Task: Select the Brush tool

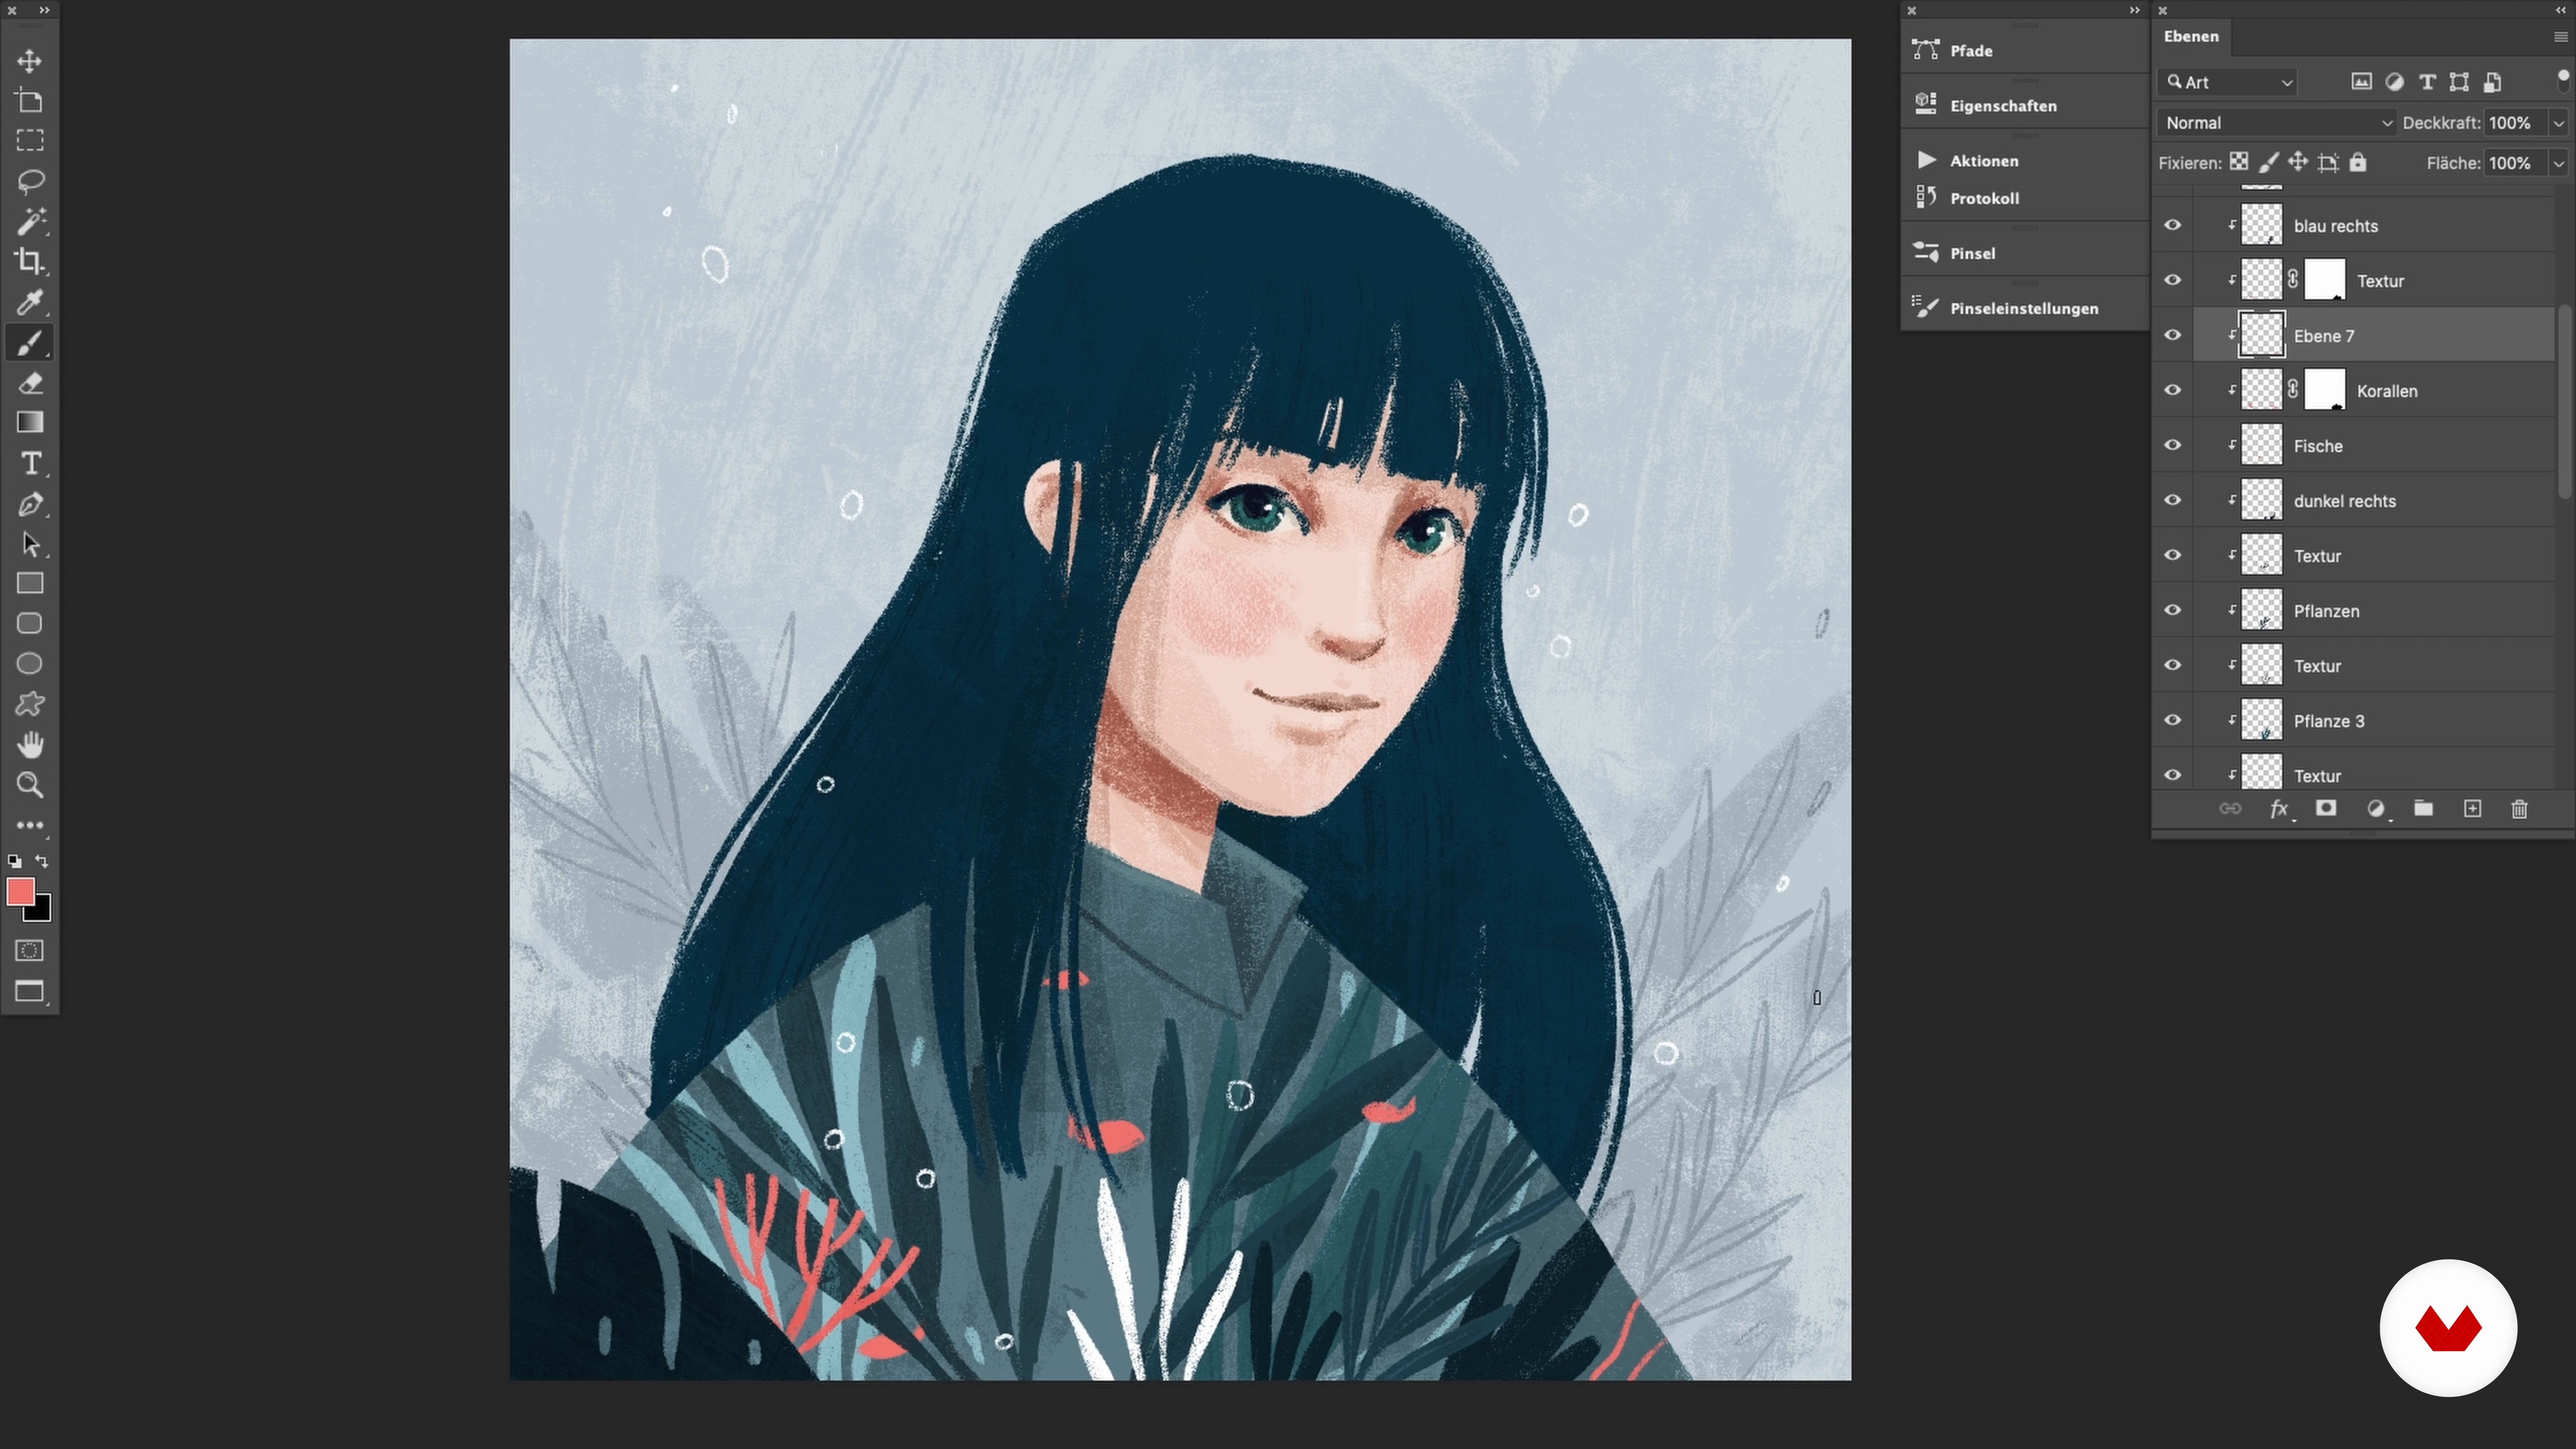Action: [29, 343]
